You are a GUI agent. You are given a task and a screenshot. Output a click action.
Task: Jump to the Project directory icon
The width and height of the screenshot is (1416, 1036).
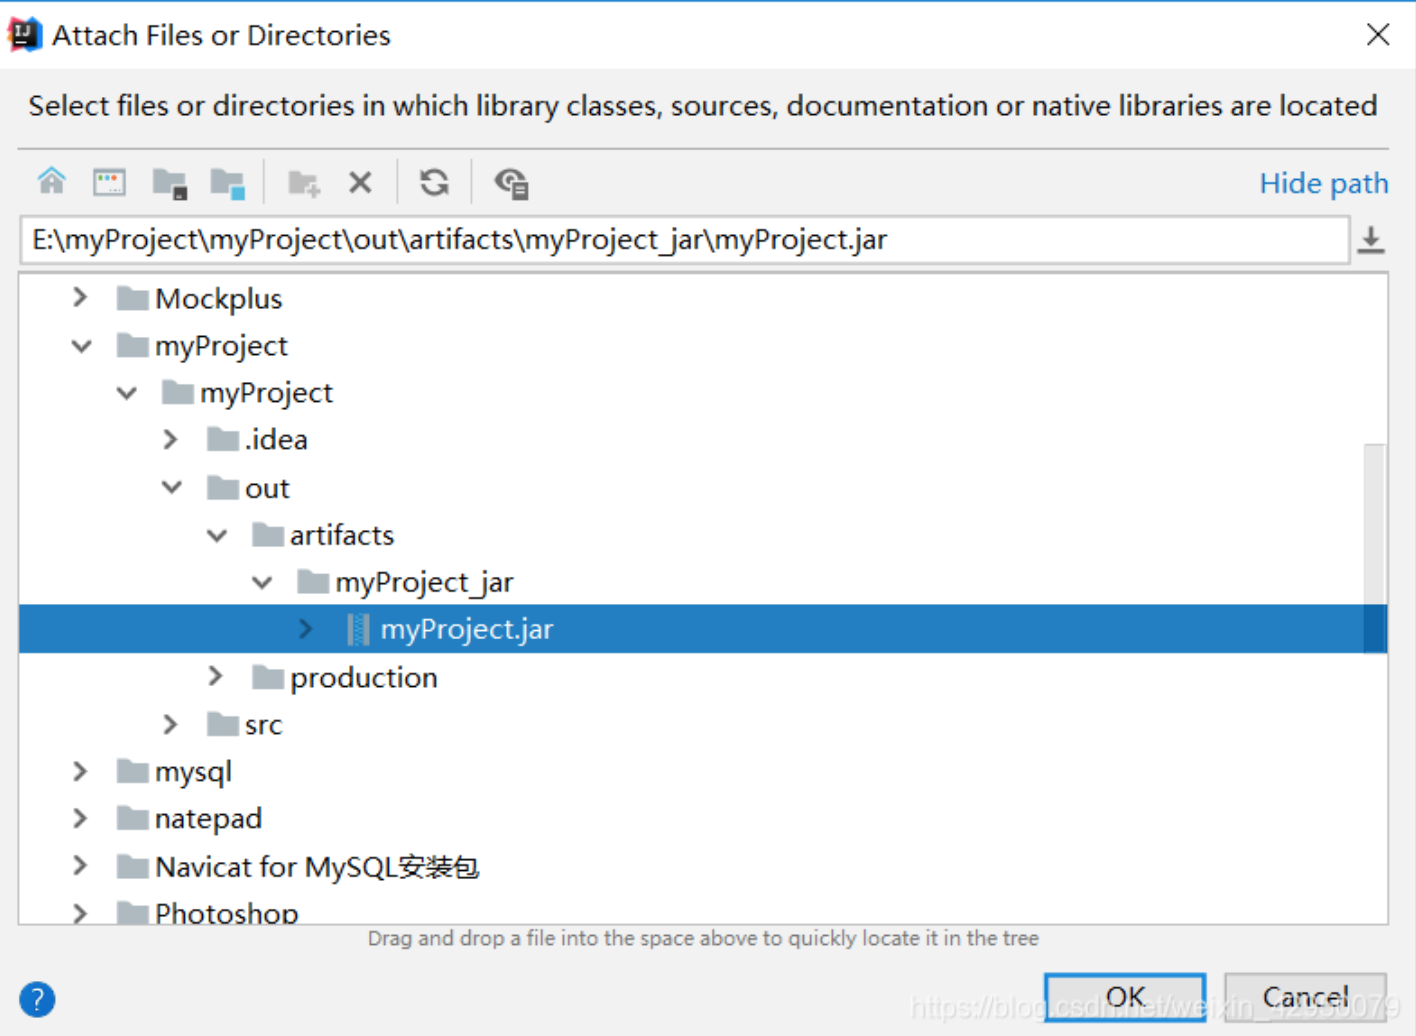pyautogui.click(x=169, y=183)
